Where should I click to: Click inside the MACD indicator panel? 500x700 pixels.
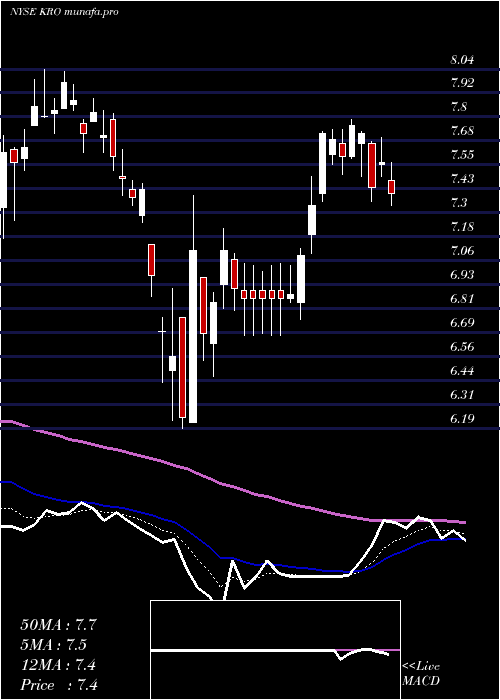275,650
